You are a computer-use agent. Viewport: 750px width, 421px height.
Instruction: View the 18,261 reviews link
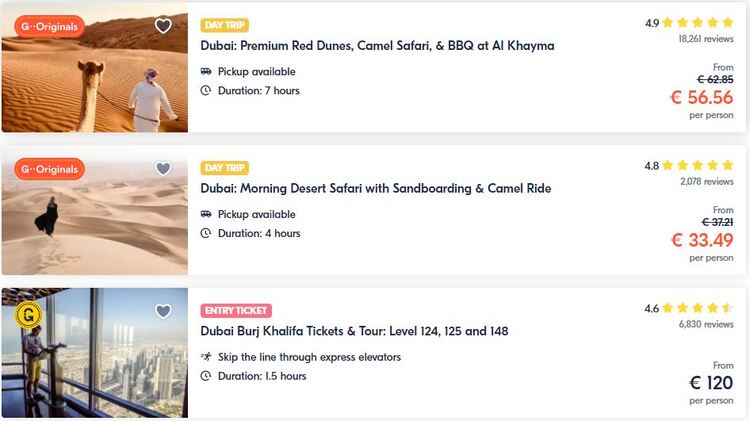[x=706, y=39]
